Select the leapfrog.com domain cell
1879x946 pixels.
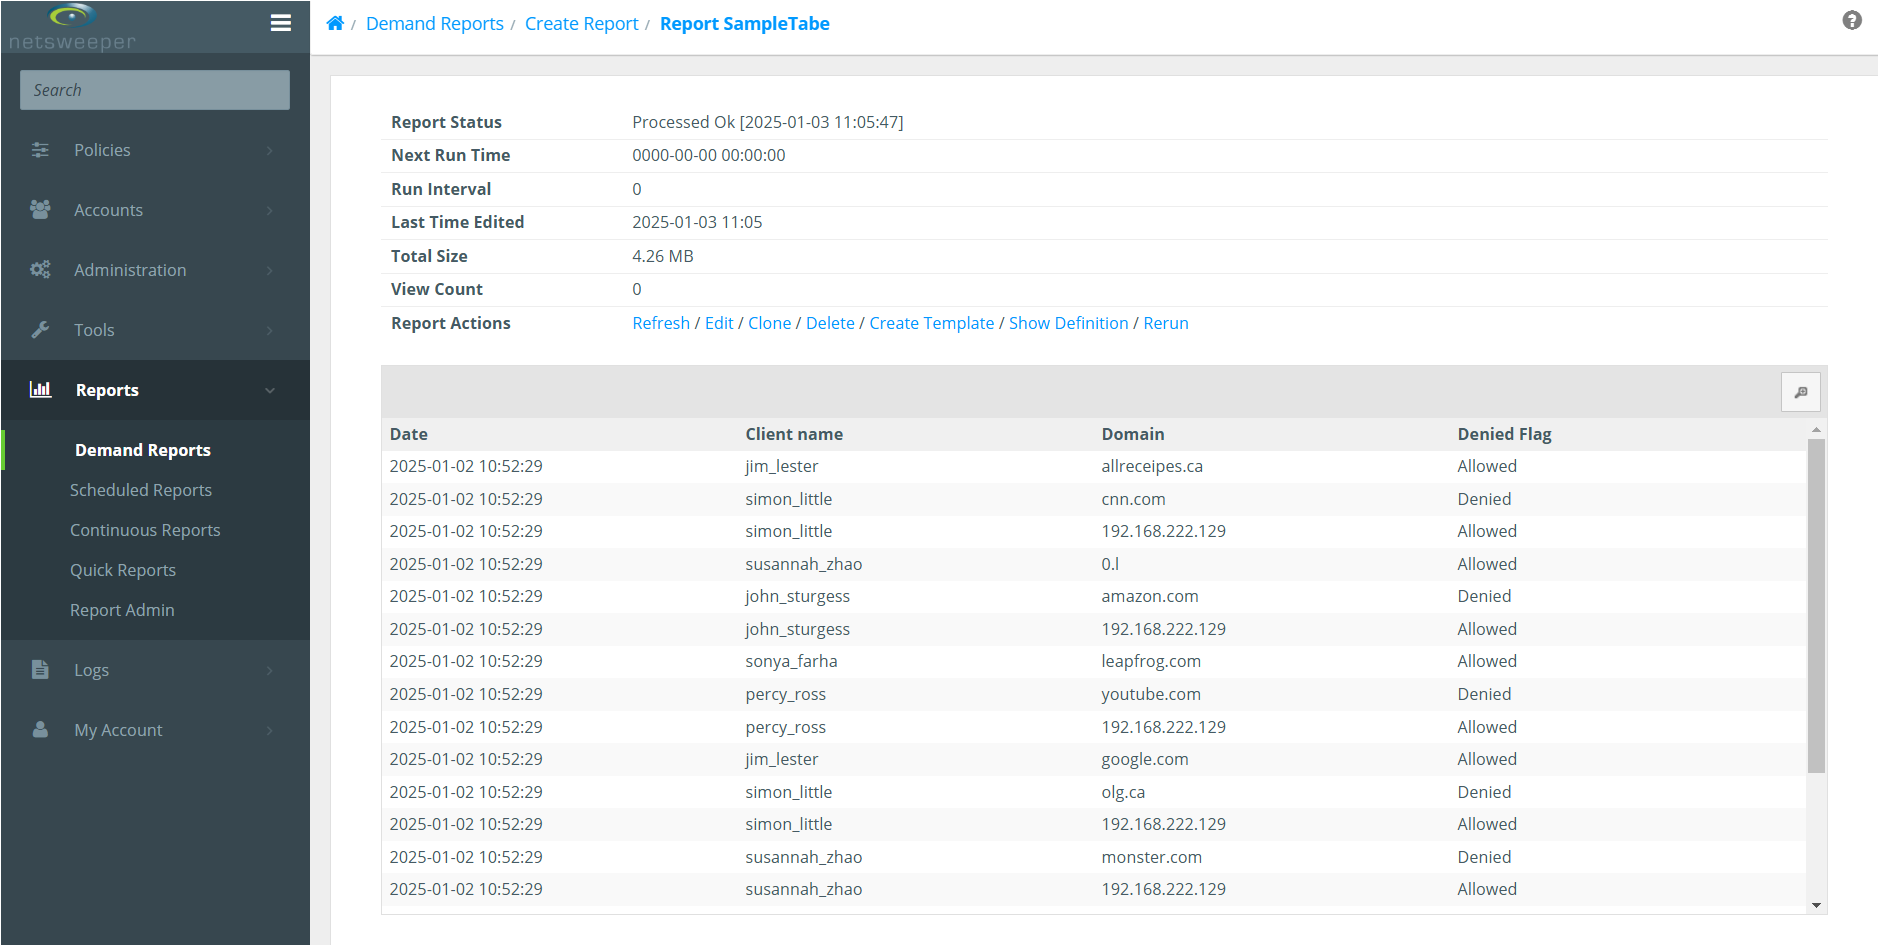1151,661
